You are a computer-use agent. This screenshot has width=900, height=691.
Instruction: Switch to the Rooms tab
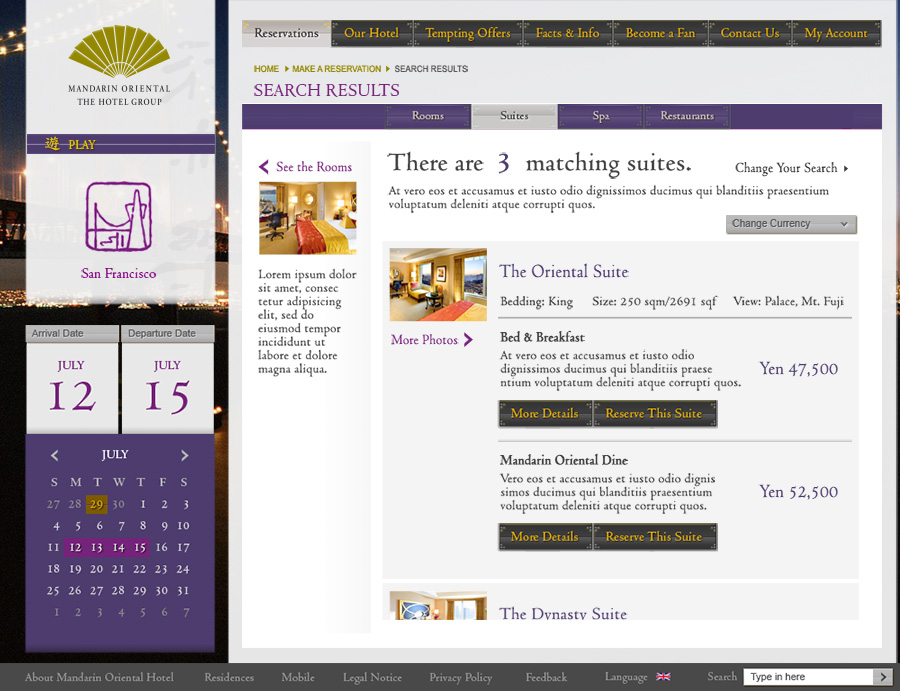click(x=428, y=116)
